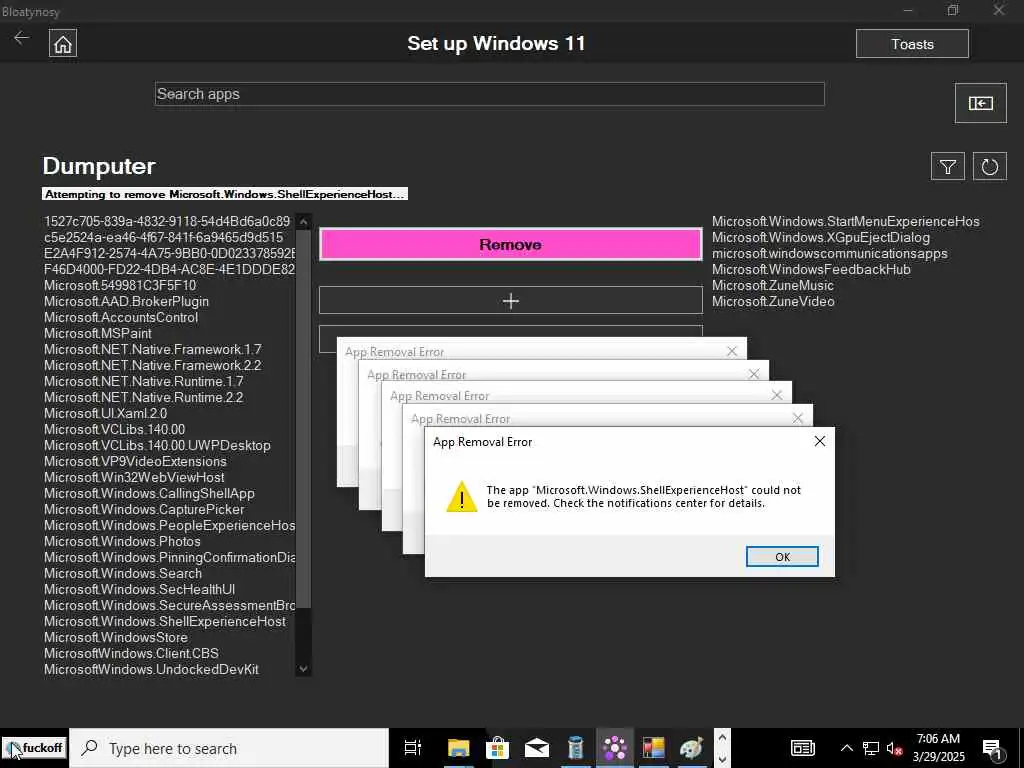This screenshot has width=1024, height=768.
Task: Open the Bloatynosy taskbar icon
Action: pos(615,748)
